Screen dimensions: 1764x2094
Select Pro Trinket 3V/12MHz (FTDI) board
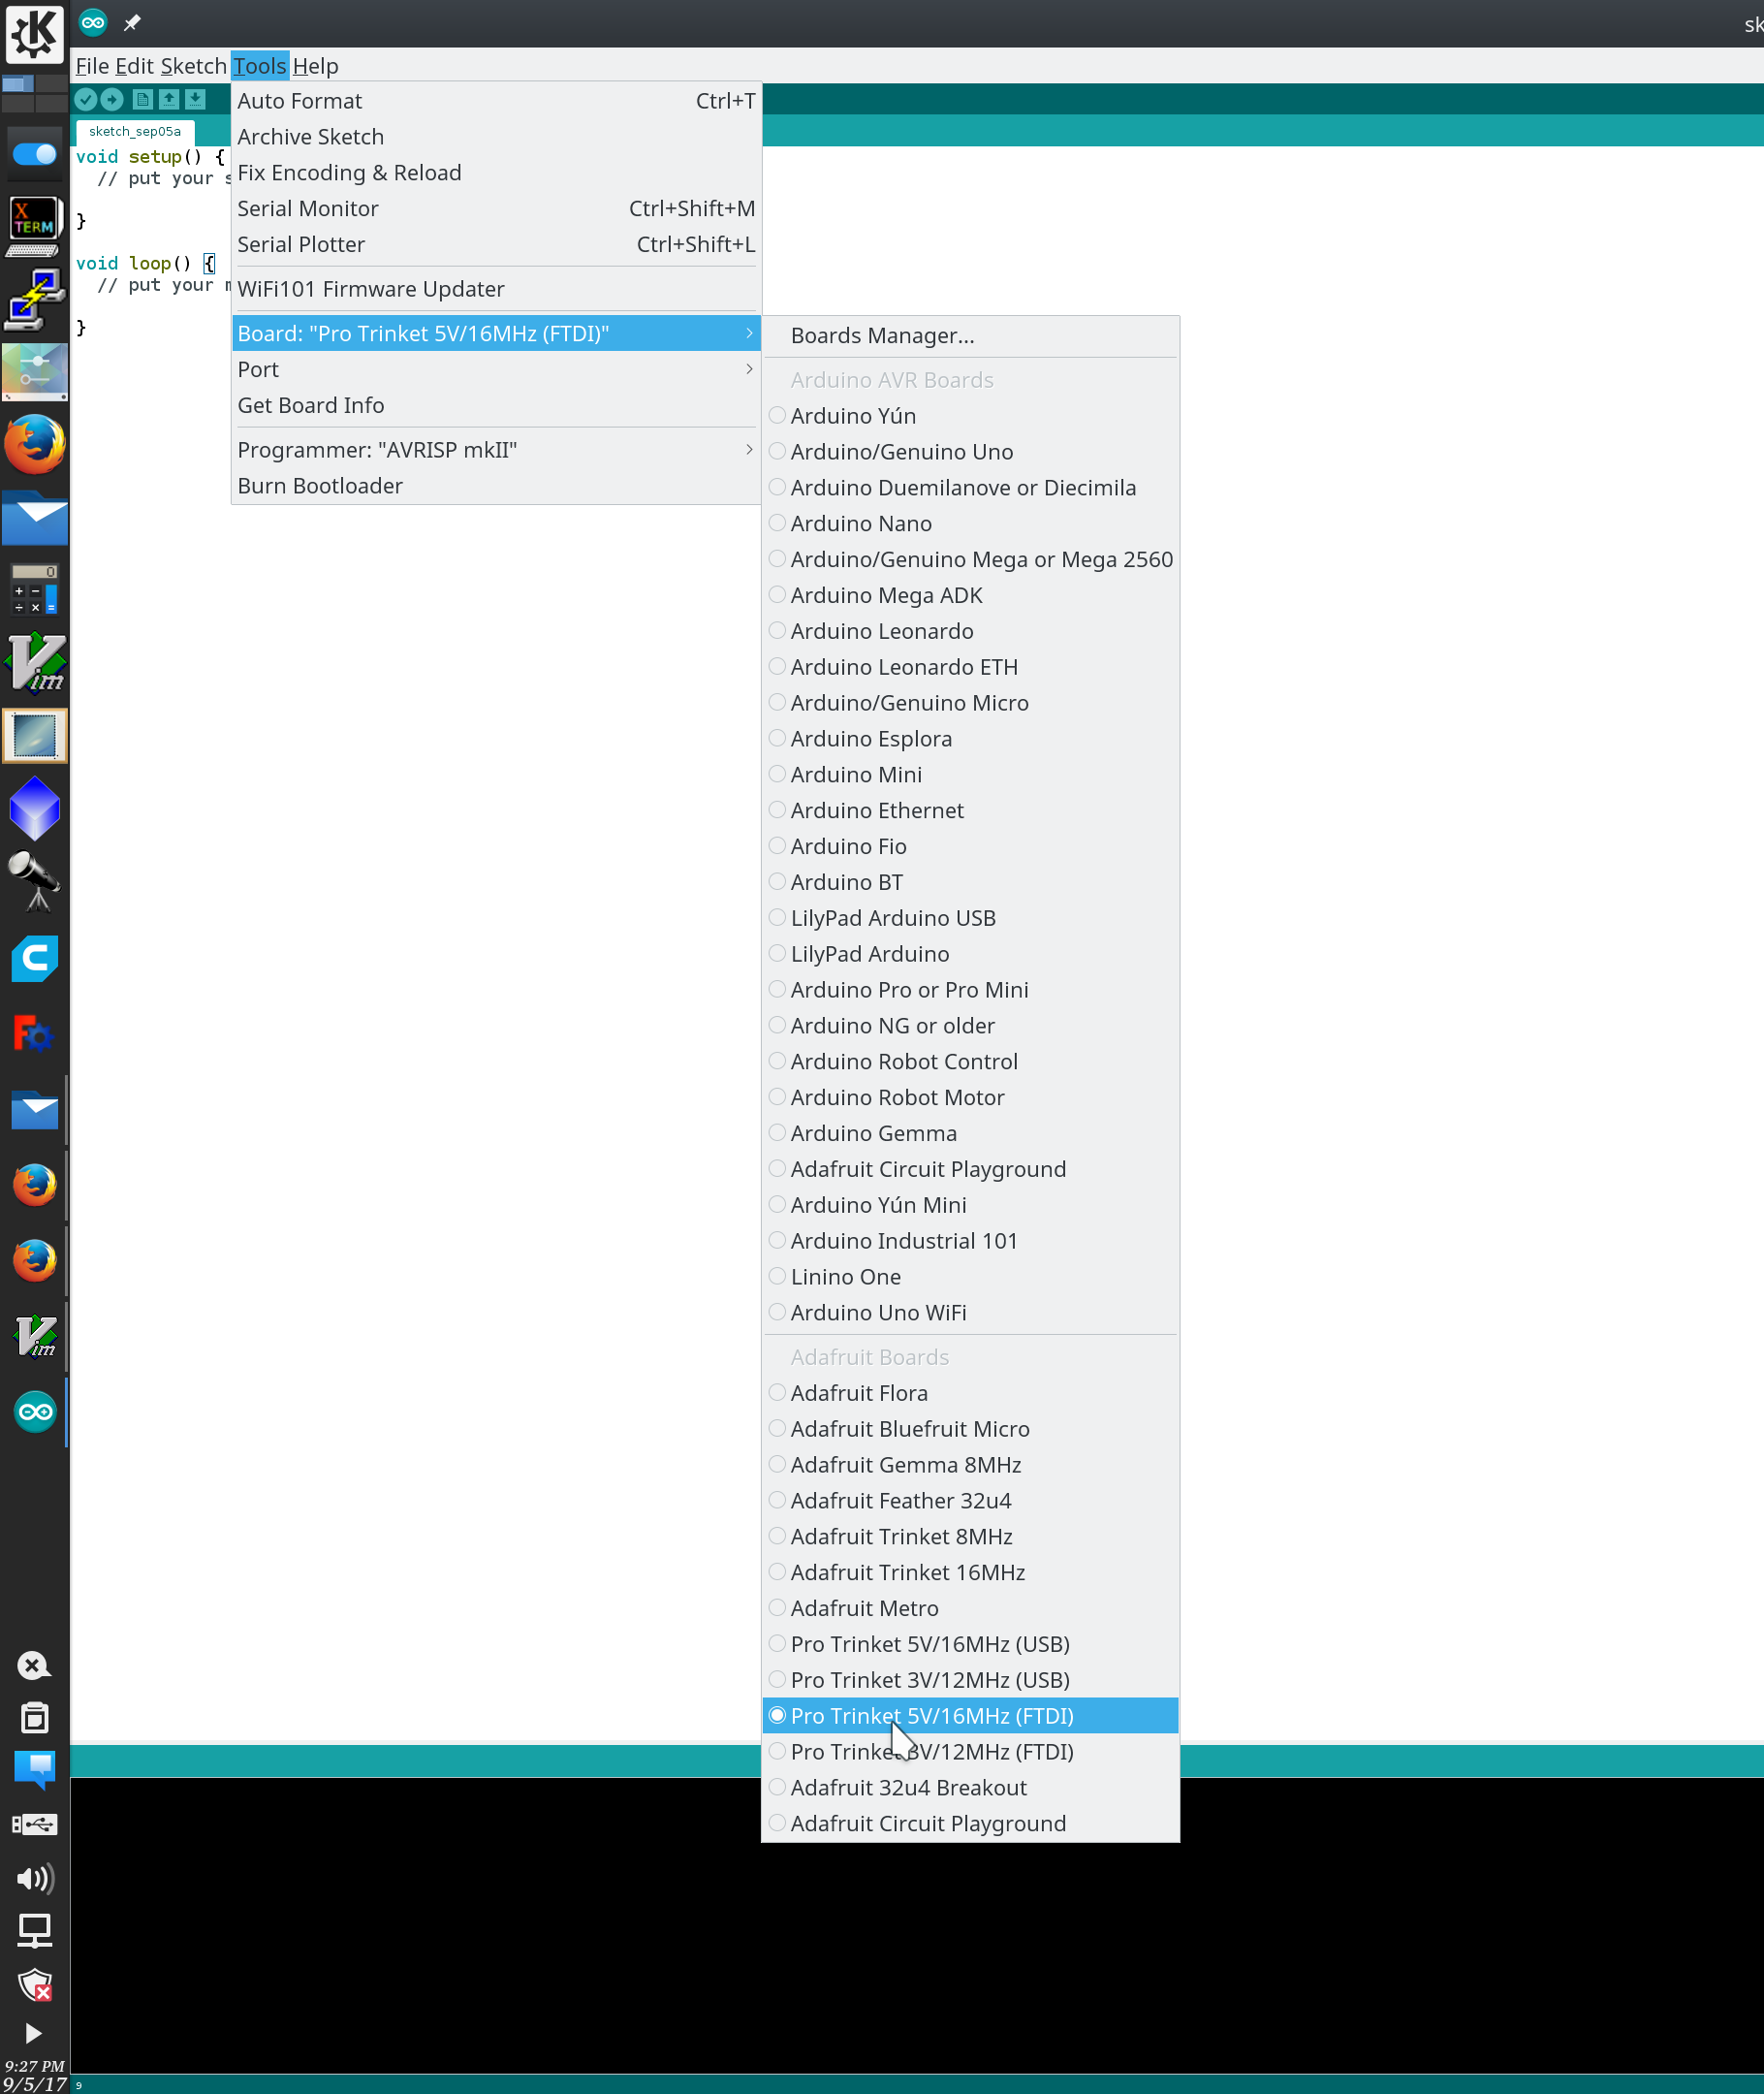click(x=970, y=1752)
